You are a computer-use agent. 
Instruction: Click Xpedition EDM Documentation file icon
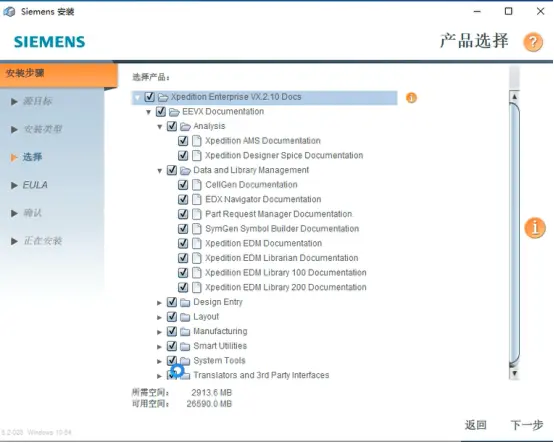(x=196, y=243)
